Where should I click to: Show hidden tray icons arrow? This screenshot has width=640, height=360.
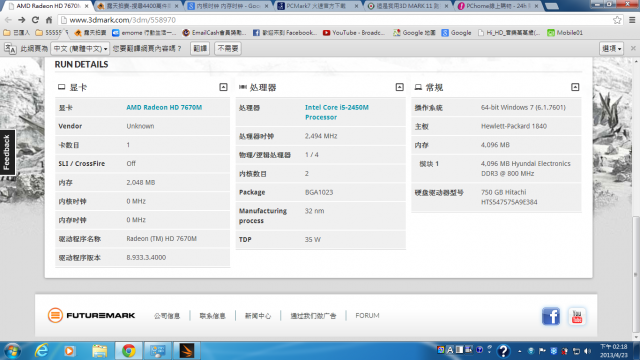(519, 351)
